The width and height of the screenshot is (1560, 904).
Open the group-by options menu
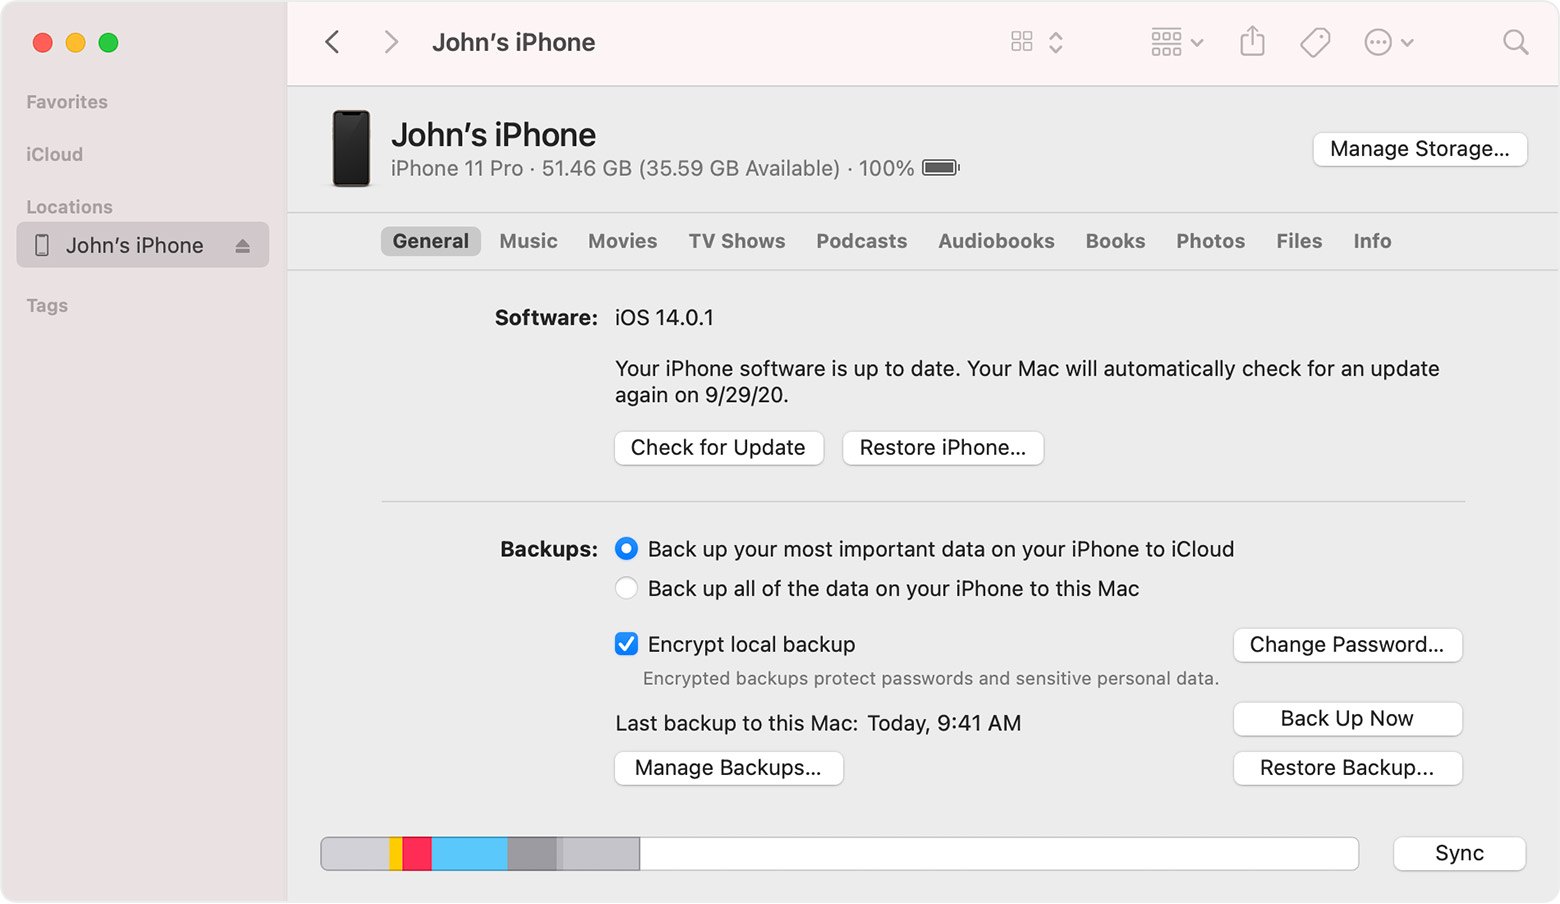[x=1177, y=42]
